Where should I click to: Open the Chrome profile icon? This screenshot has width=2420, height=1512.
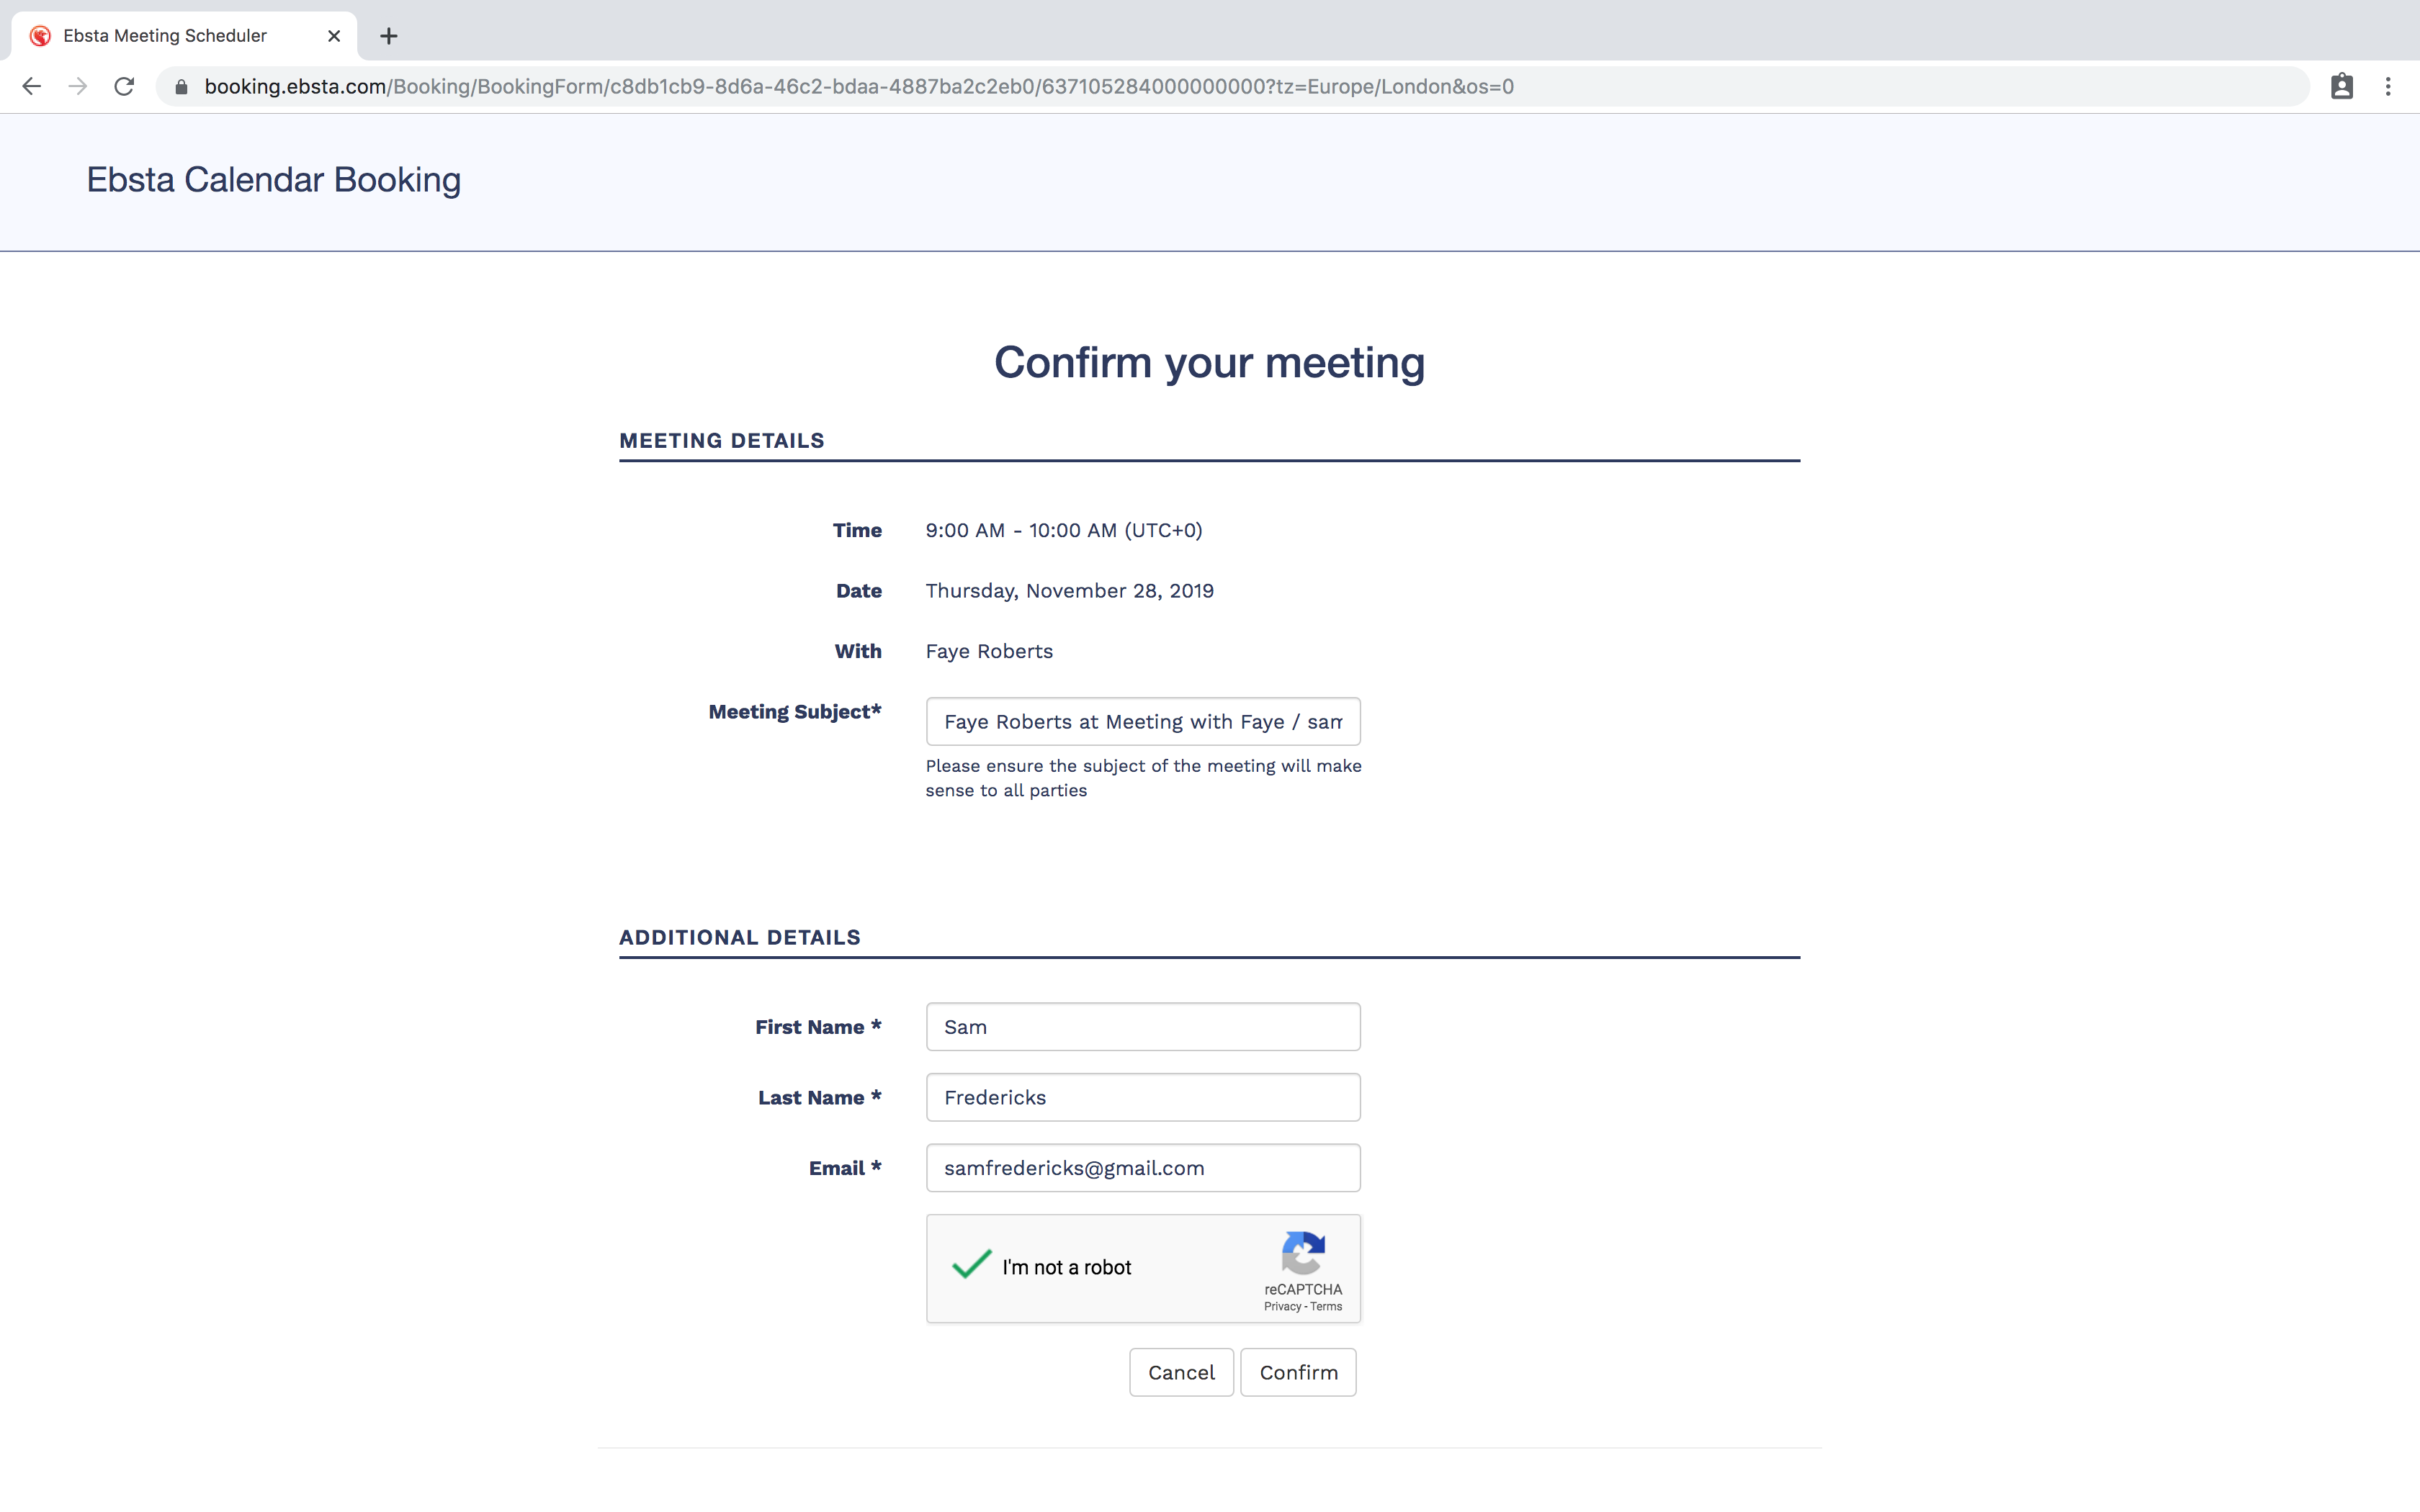click(x=2341, y=87)
